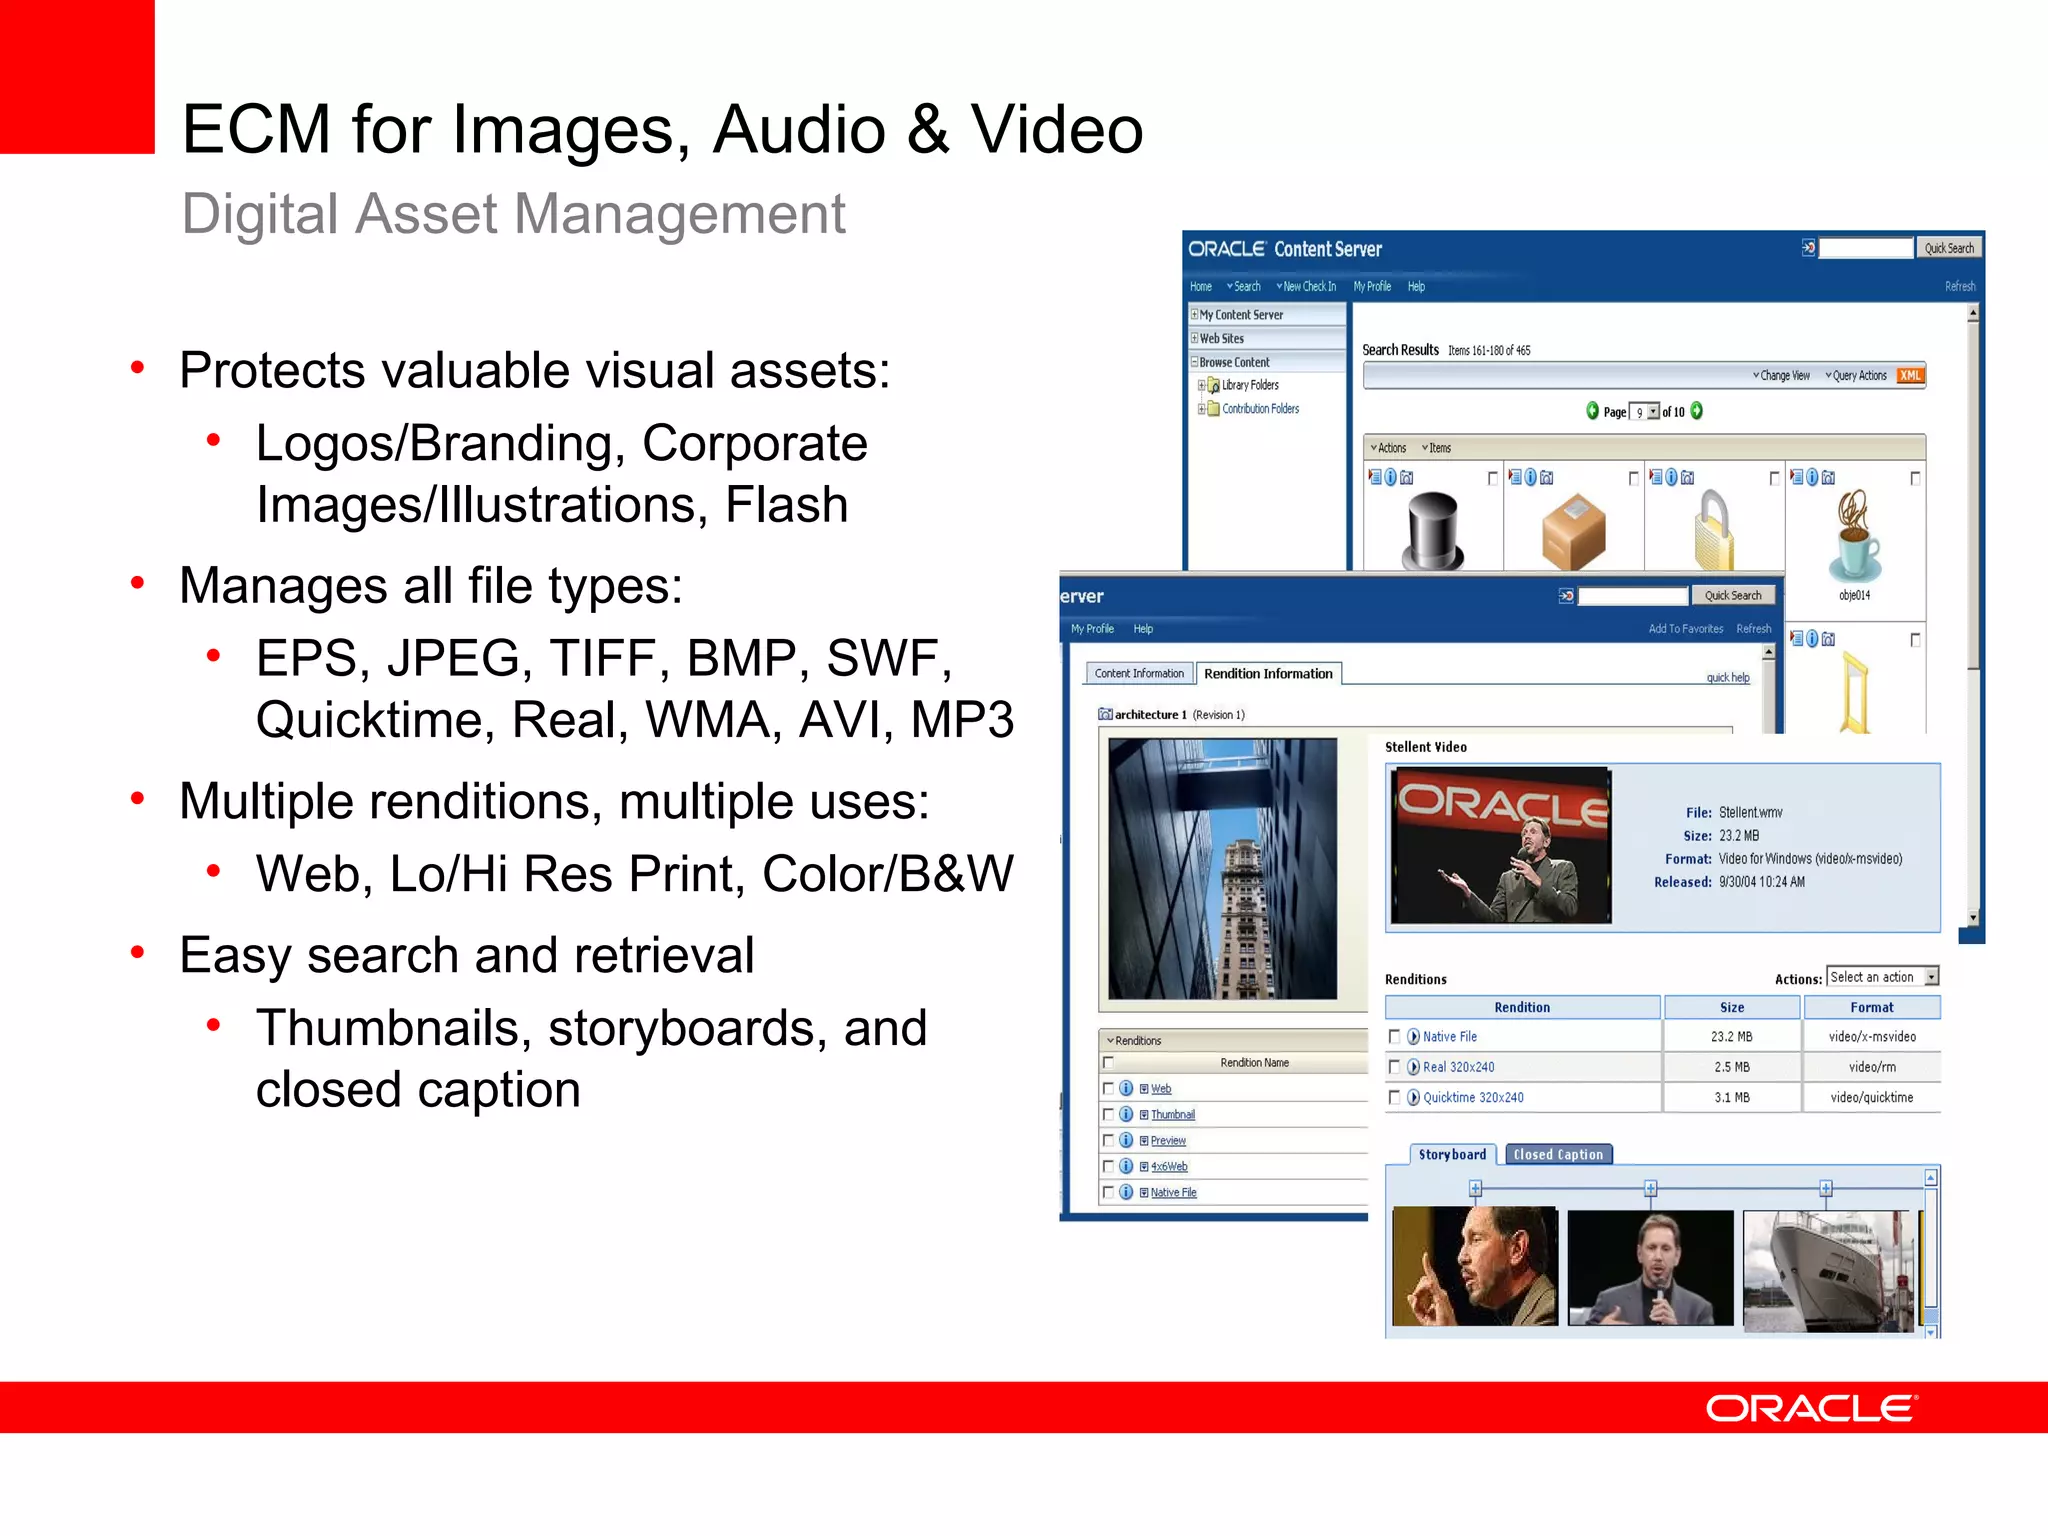The height and width of the screenshot is (1536, 2048).
Task: Tick the Real 320x240 checkbox
Action: [1394, 1067]
